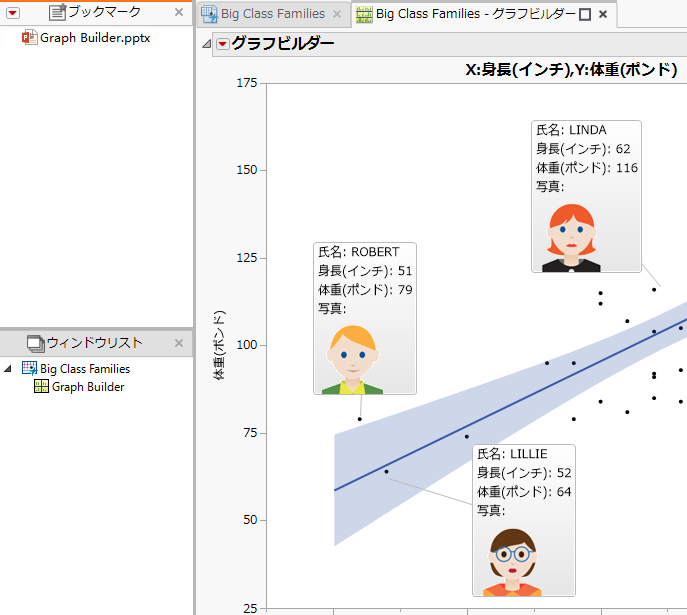
Task: Click the グラフビルダー outline title
Action: click(x=283, y=43)
